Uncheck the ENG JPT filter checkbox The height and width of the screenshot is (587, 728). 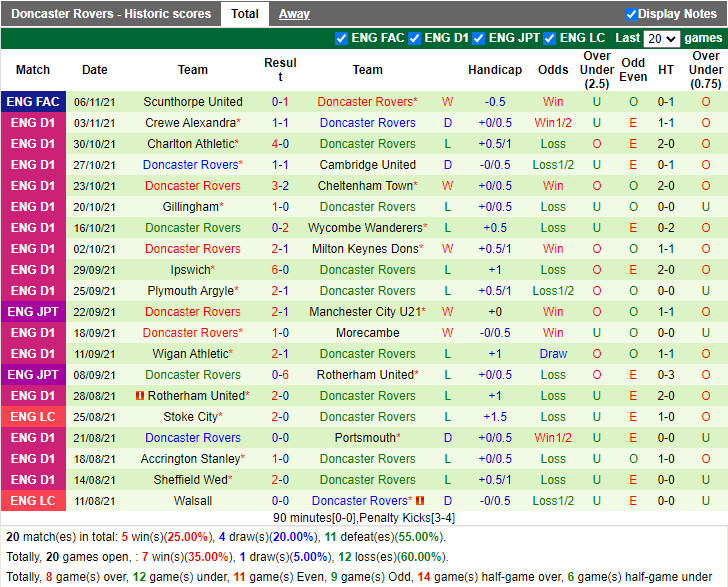click(479, 39)
